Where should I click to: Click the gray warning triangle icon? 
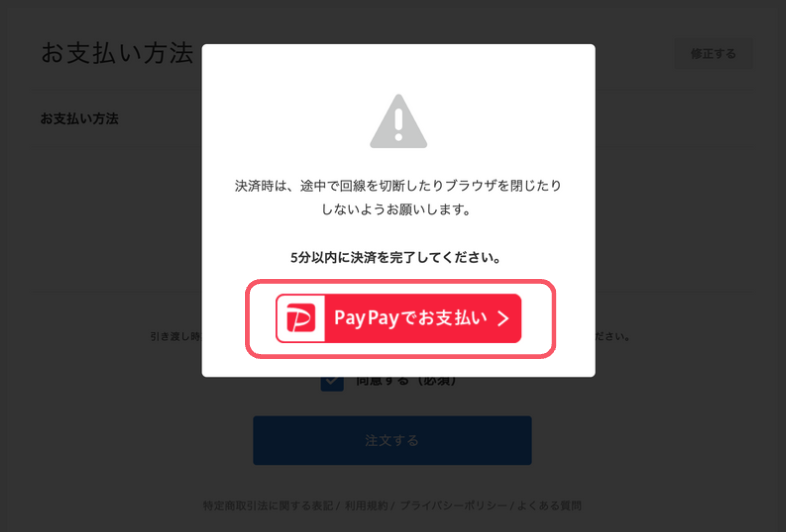tap(399, 121)
